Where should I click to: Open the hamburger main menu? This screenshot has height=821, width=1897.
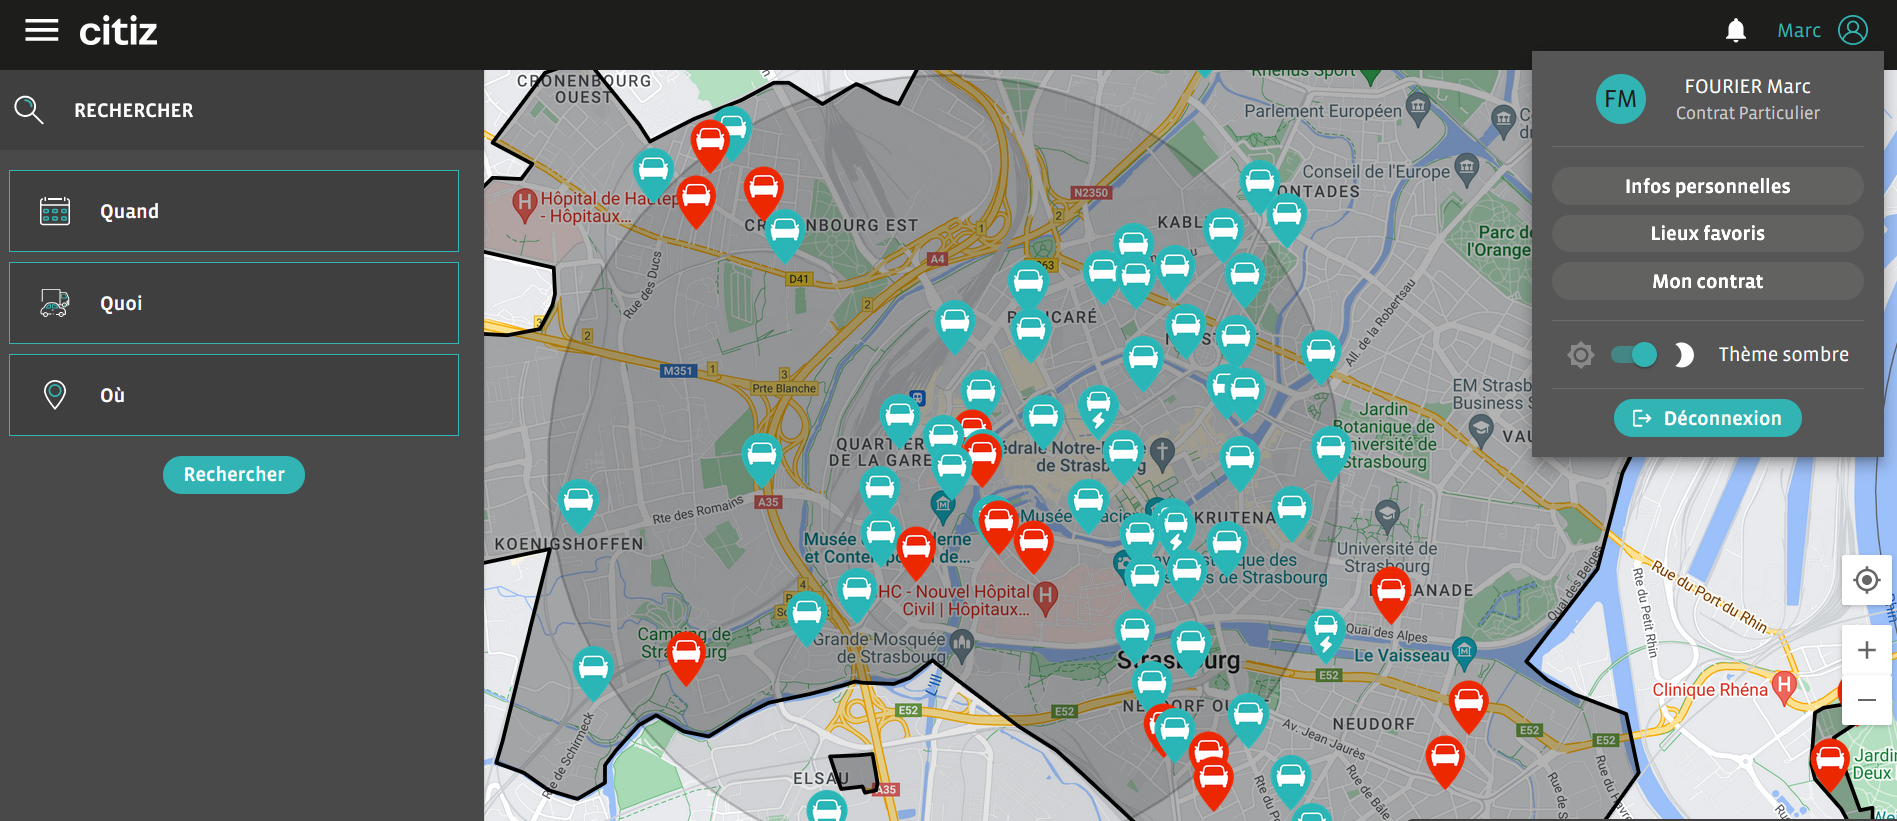point(42,31)
